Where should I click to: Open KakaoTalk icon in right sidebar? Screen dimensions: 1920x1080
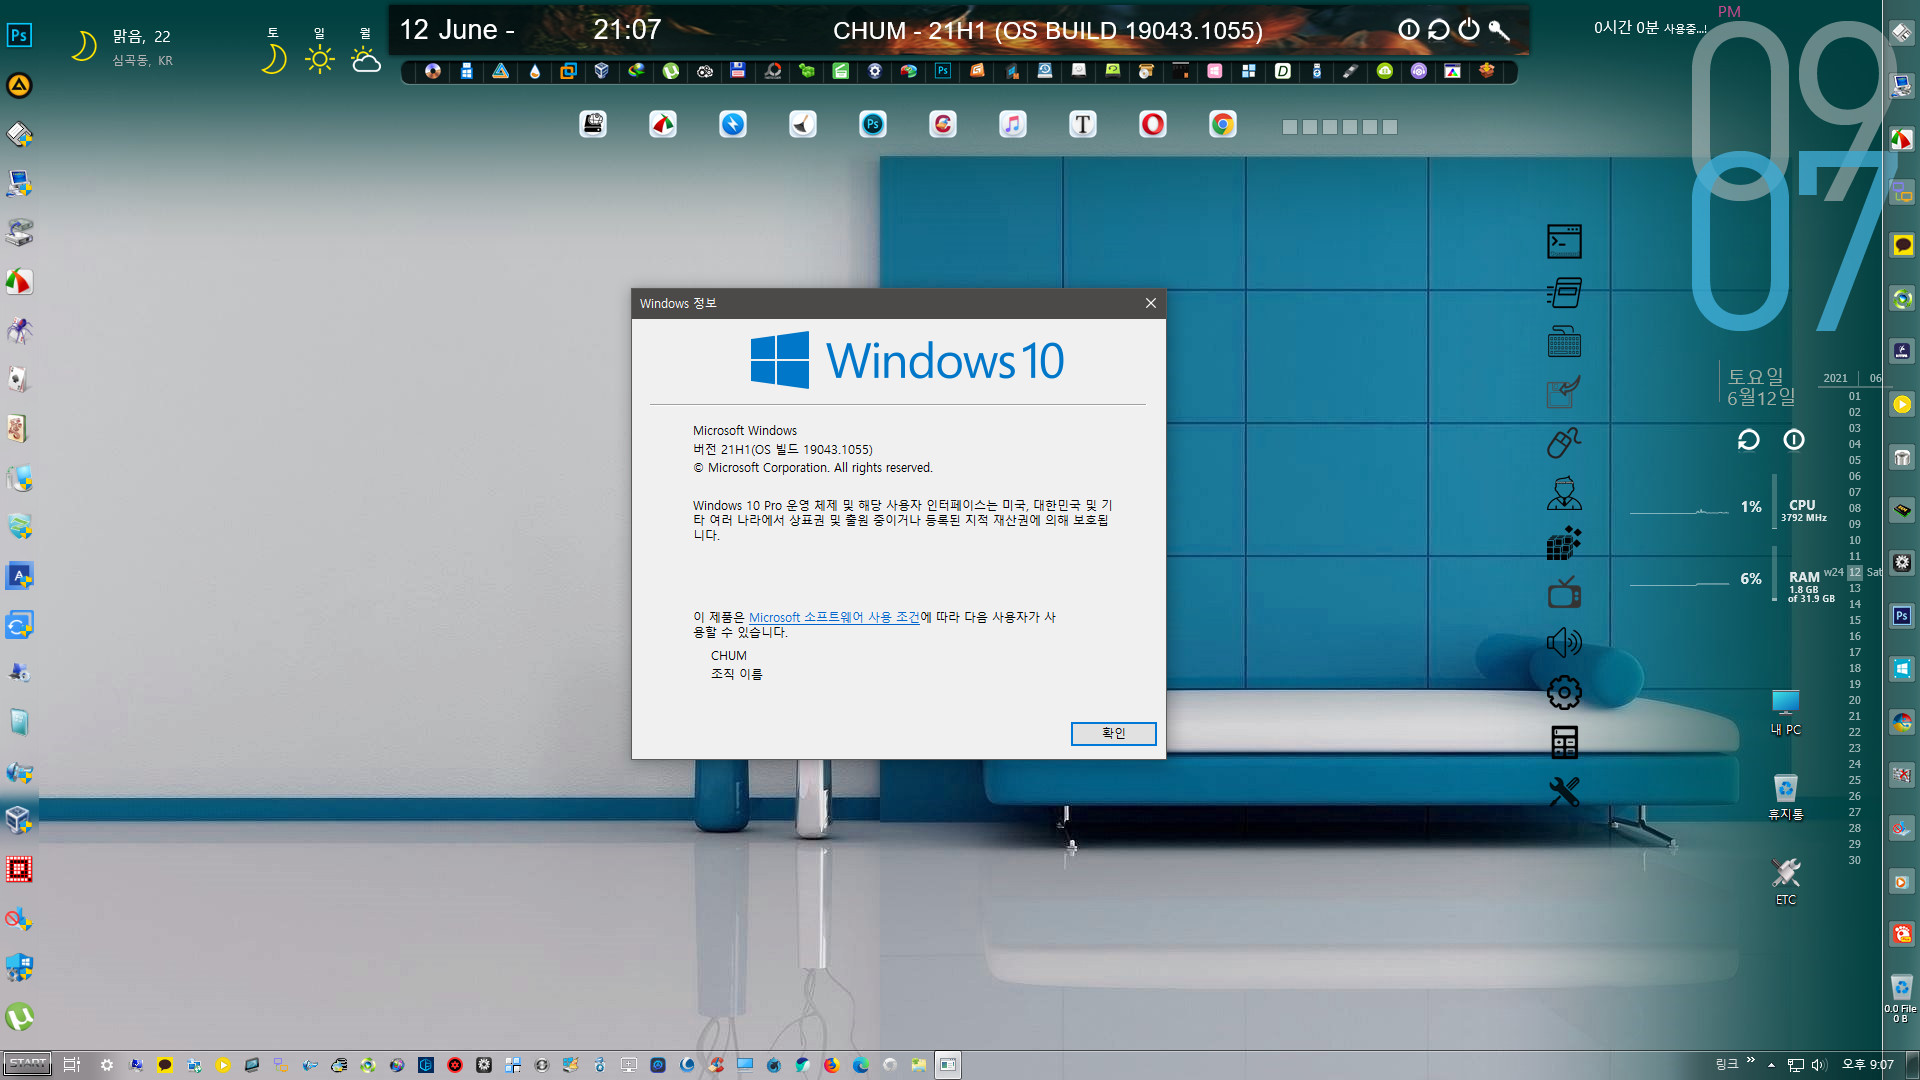(1902, 245)
